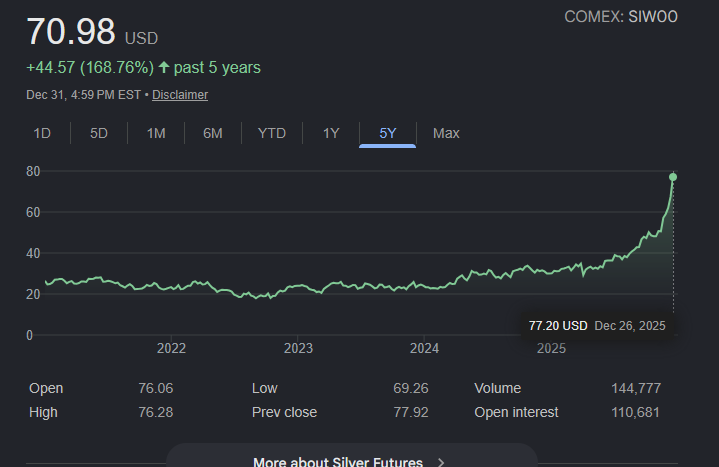Click the Prev close value 77.92

410,412
